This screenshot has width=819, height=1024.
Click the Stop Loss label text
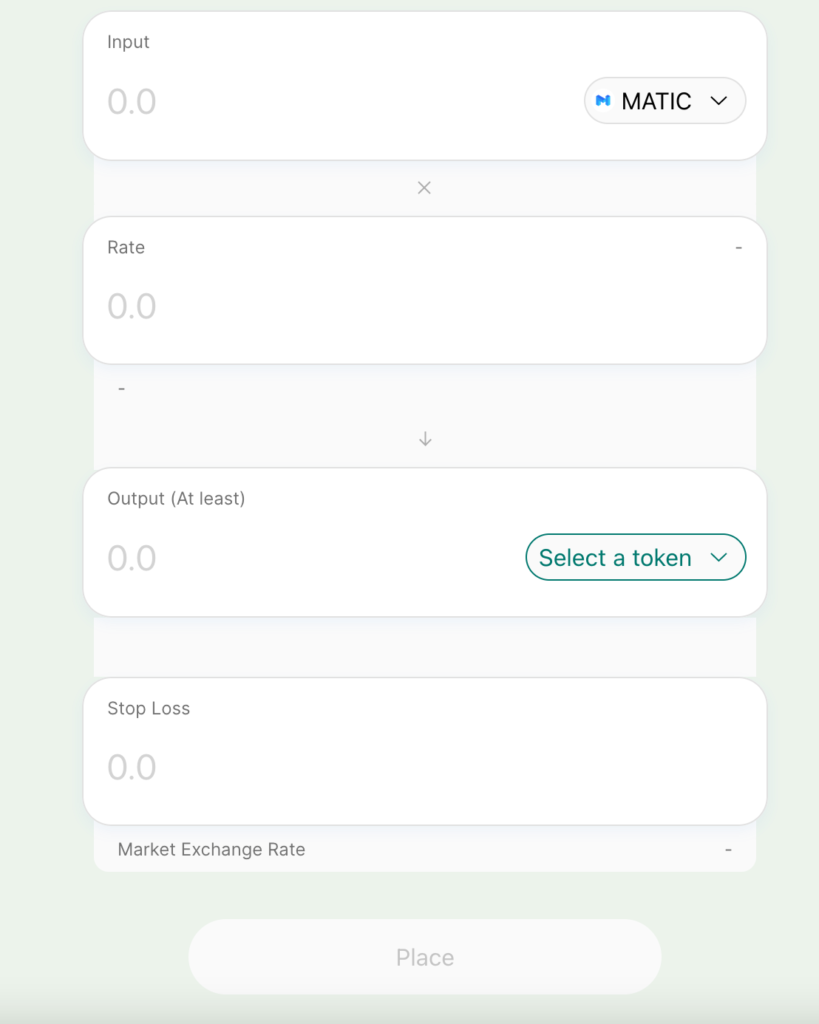point(149,709)
